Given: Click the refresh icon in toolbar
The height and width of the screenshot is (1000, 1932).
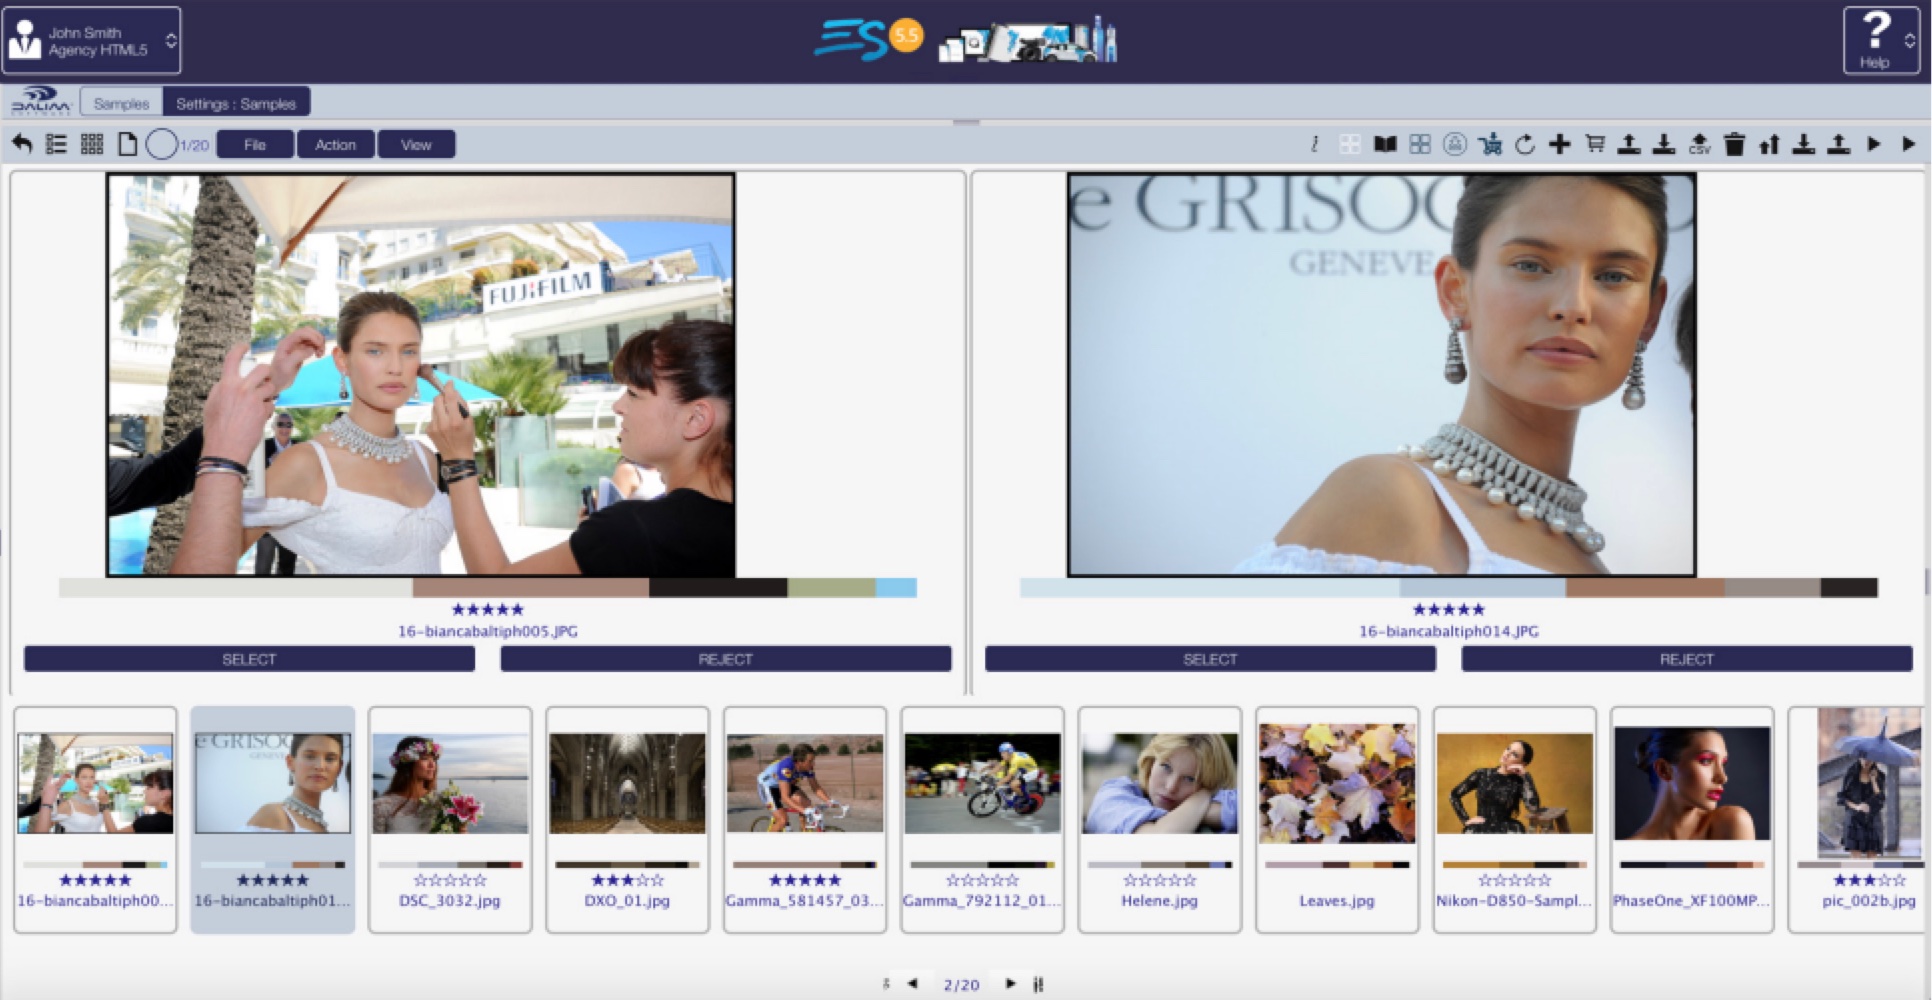Looking at the screenshot, I should [1524, 144].
